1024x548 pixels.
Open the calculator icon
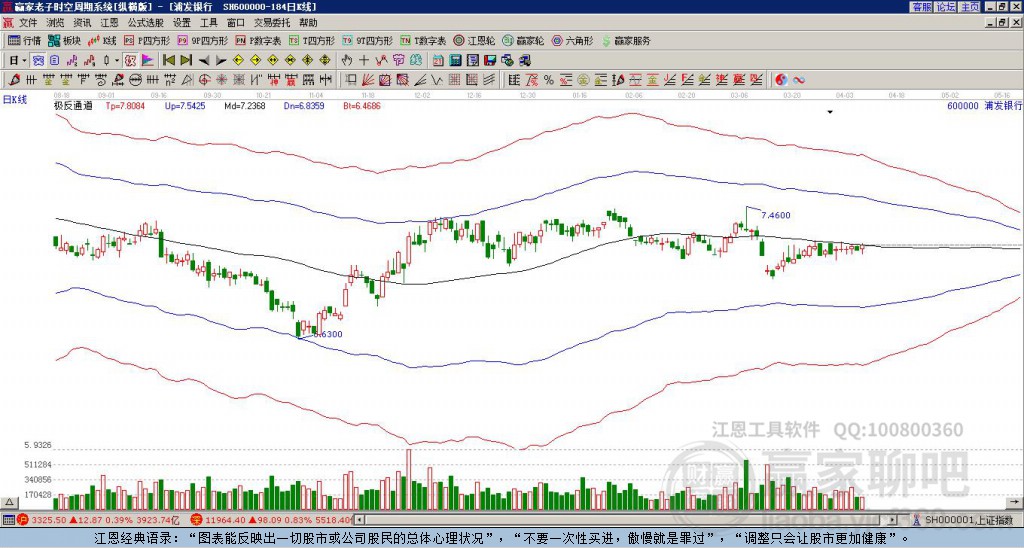(455, 61)
